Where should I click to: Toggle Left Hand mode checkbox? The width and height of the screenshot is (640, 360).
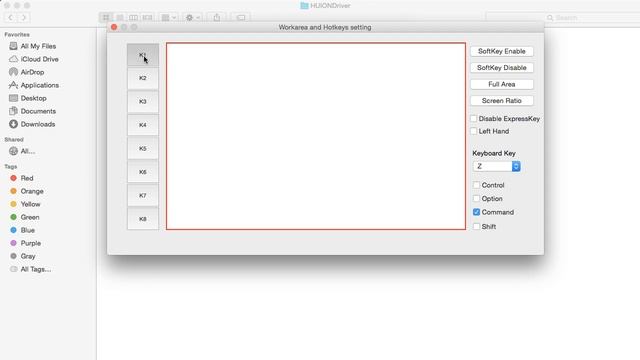click(x=473, y=131)
